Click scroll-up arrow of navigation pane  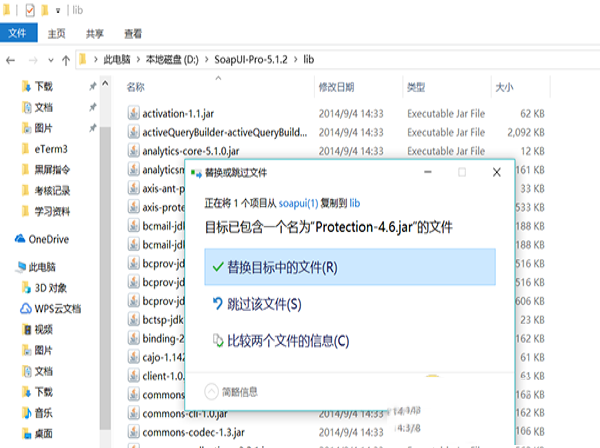tap(105, 83)
